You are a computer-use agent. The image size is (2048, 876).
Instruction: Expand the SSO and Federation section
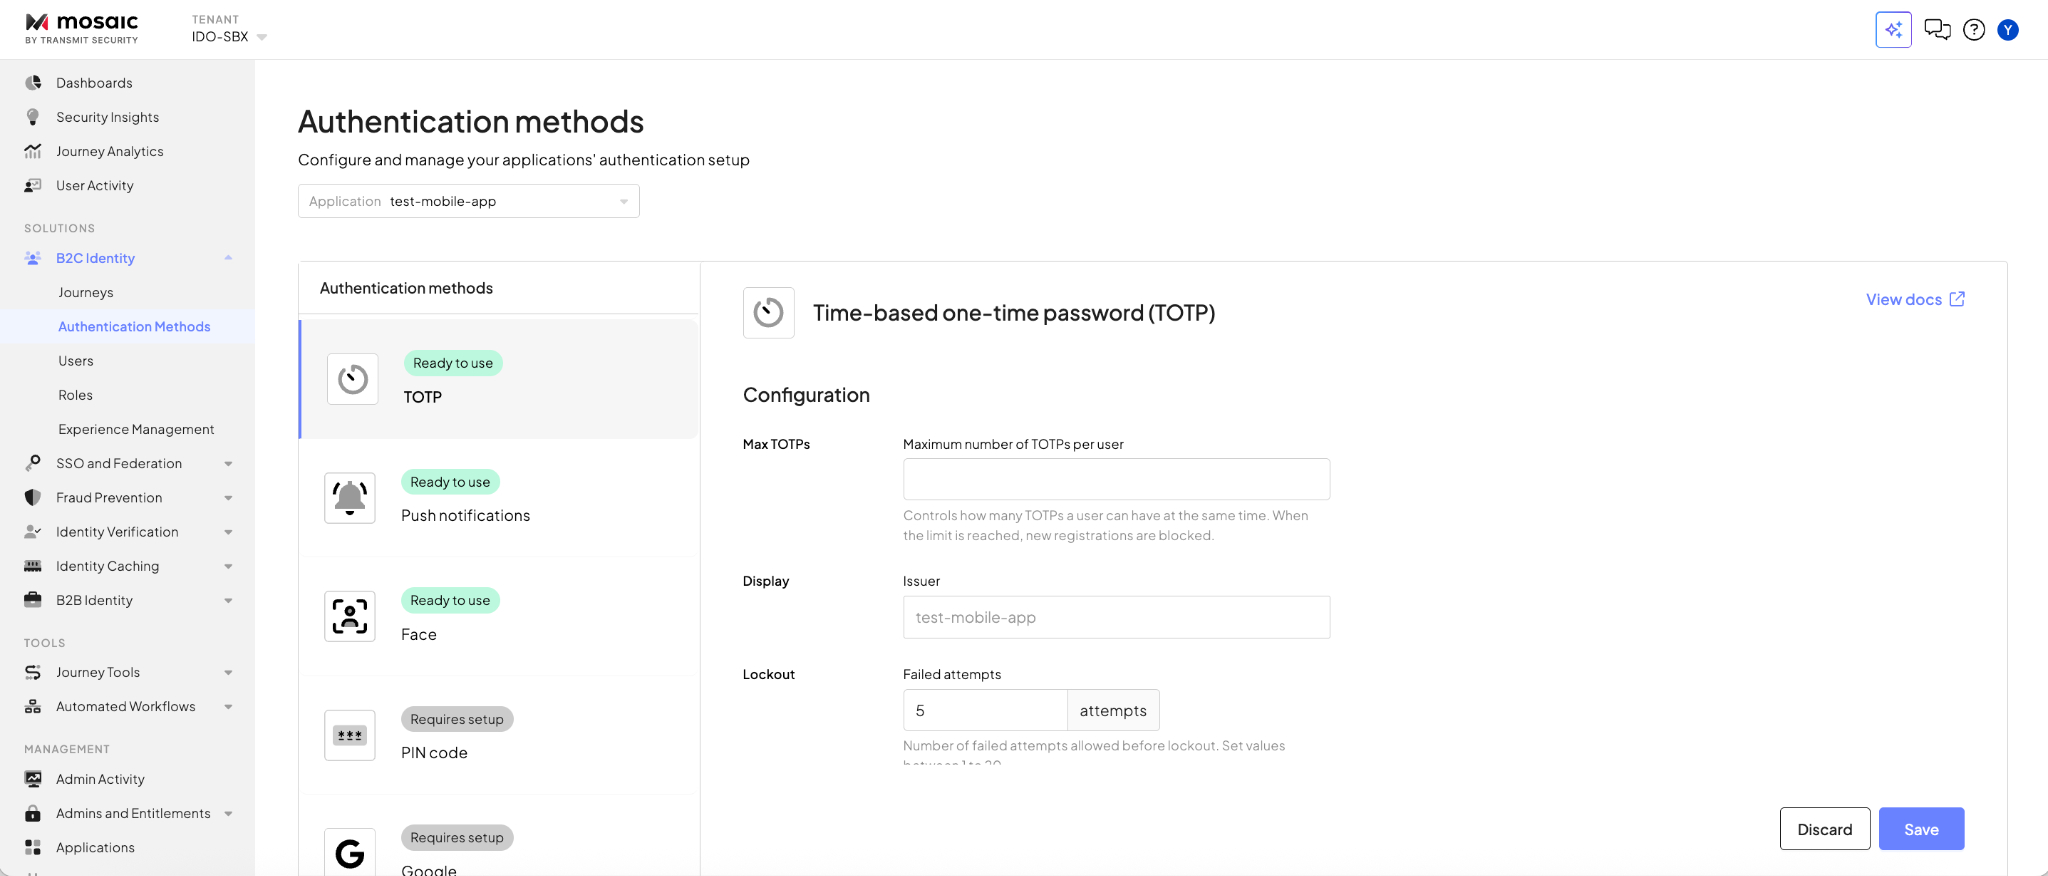[228, 464]
